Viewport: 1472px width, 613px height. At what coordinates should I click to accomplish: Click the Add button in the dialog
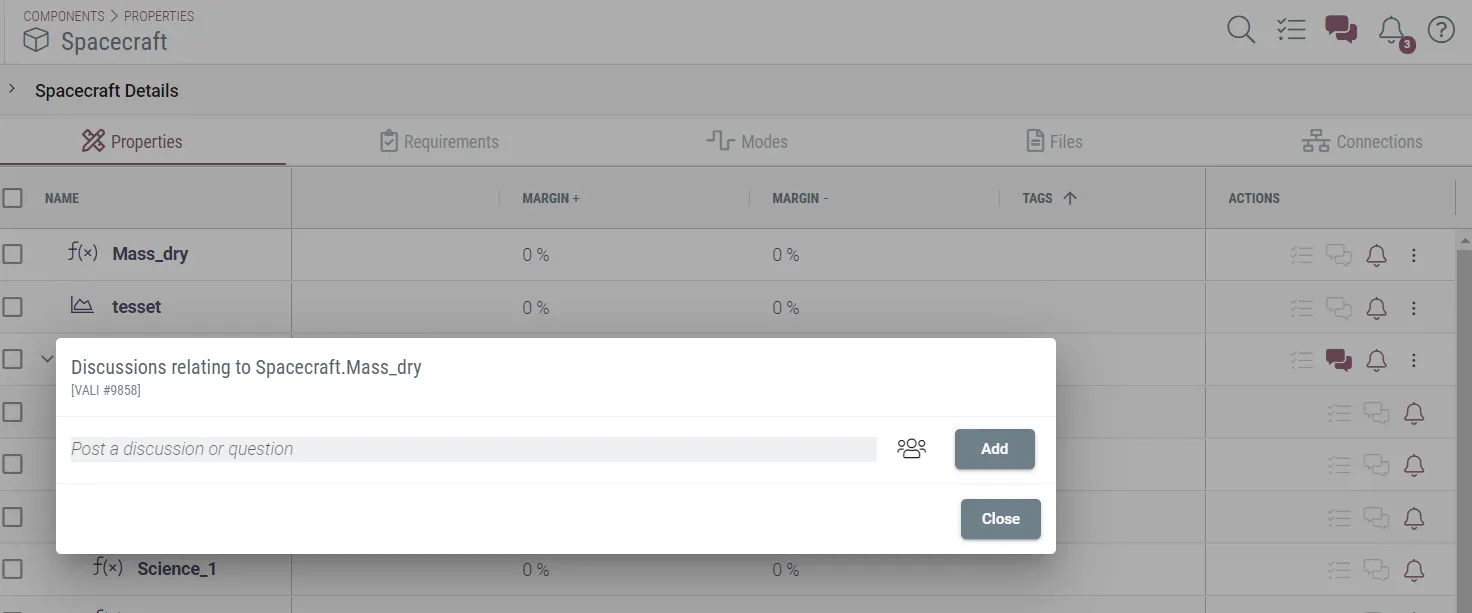click(994, 449)
